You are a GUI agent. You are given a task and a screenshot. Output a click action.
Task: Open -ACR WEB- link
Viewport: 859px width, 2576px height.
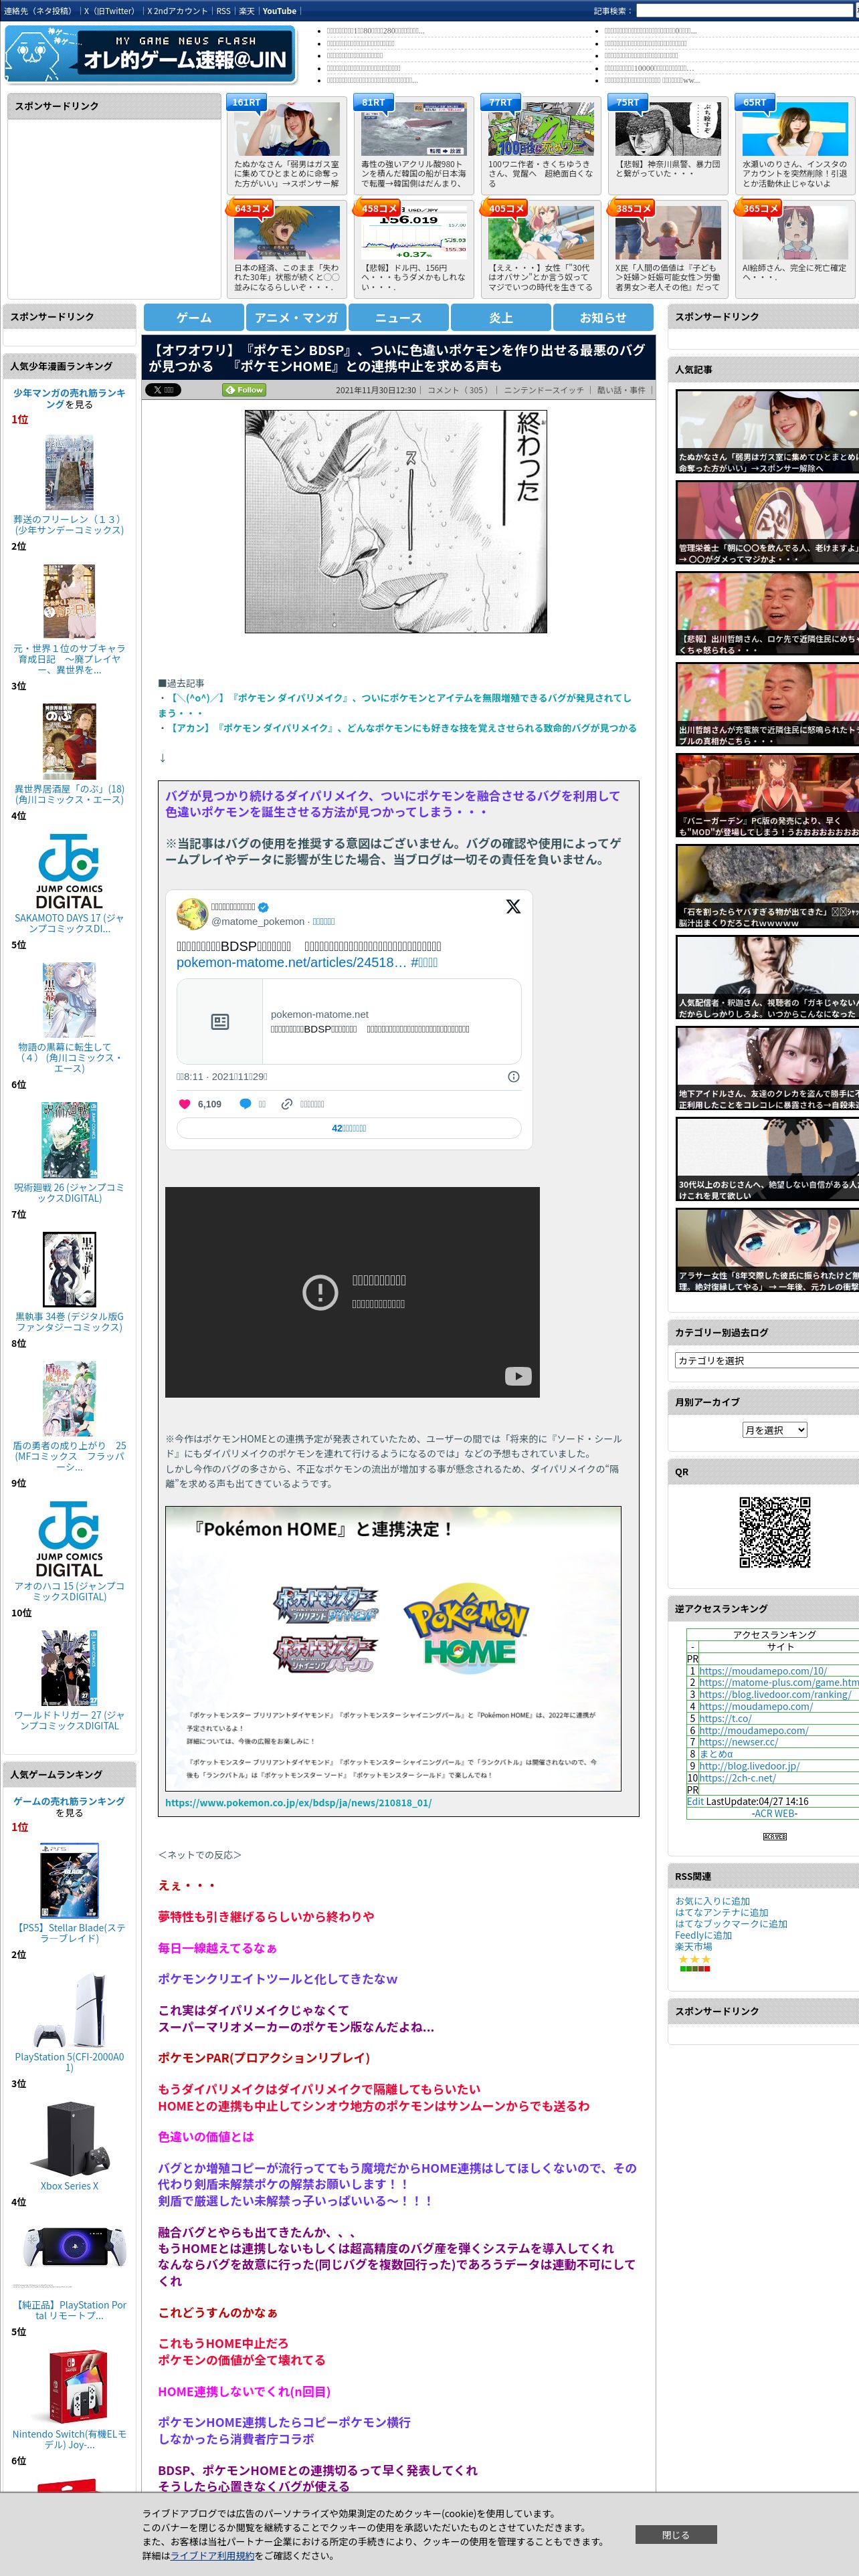point(775,1813)
